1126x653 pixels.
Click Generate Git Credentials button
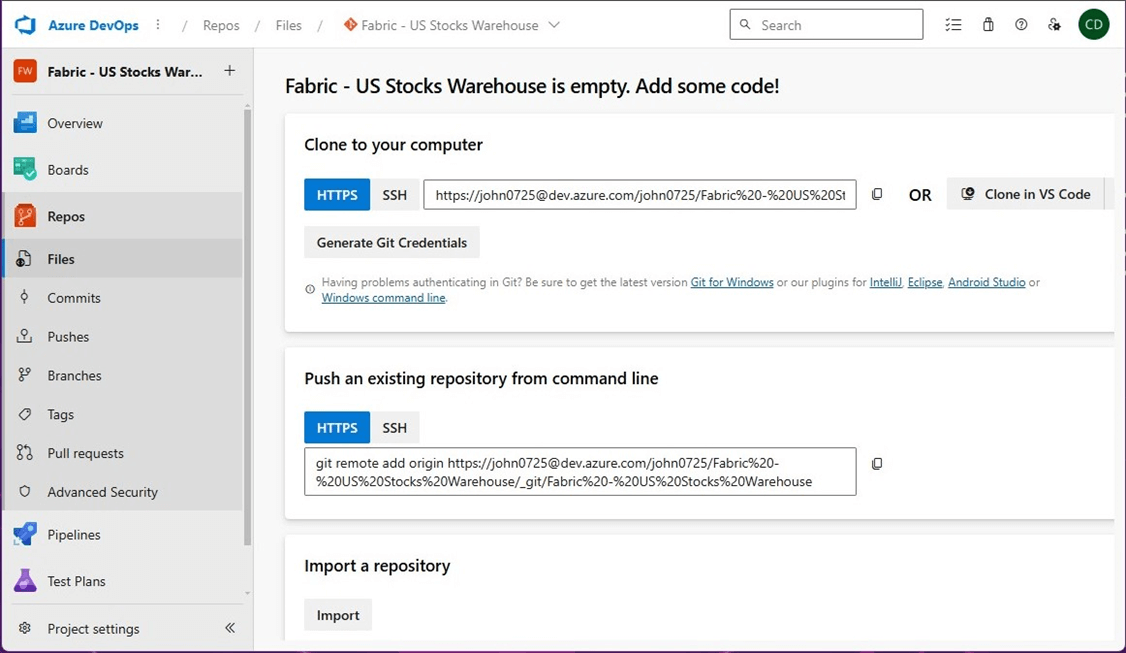(392, 243)
